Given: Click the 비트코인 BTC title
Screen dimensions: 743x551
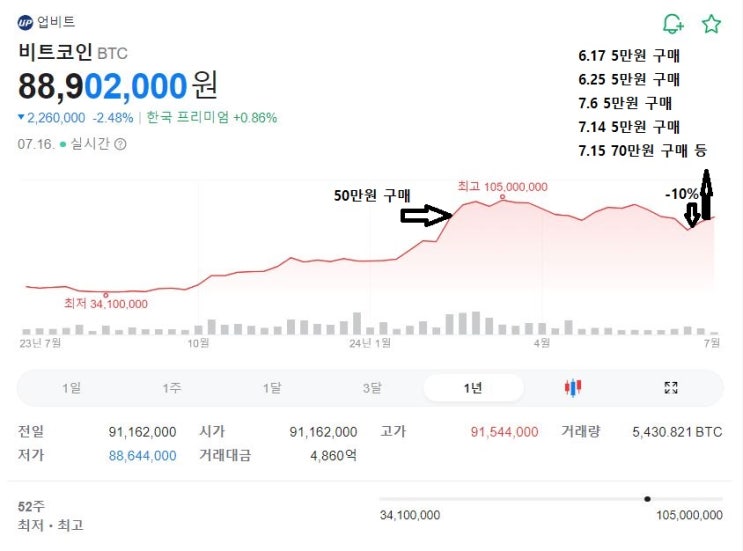Looking at the screenshot, I should tap(73, 52).
